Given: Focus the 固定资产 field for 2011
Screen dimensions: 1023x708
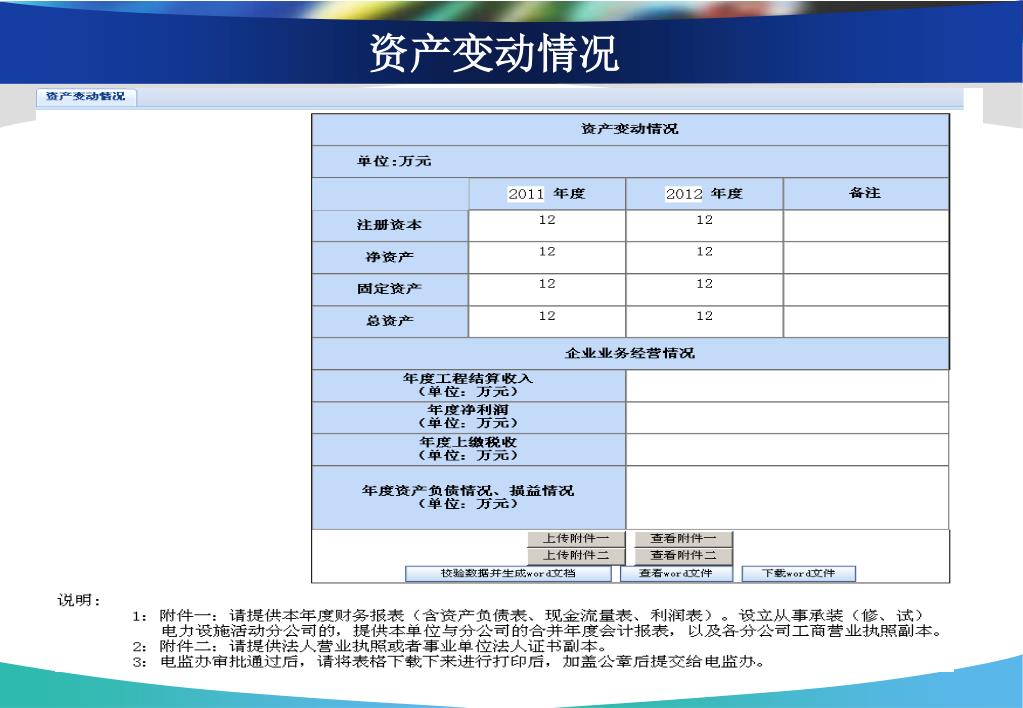Looking at the screenshot, I should pos(547,289).
